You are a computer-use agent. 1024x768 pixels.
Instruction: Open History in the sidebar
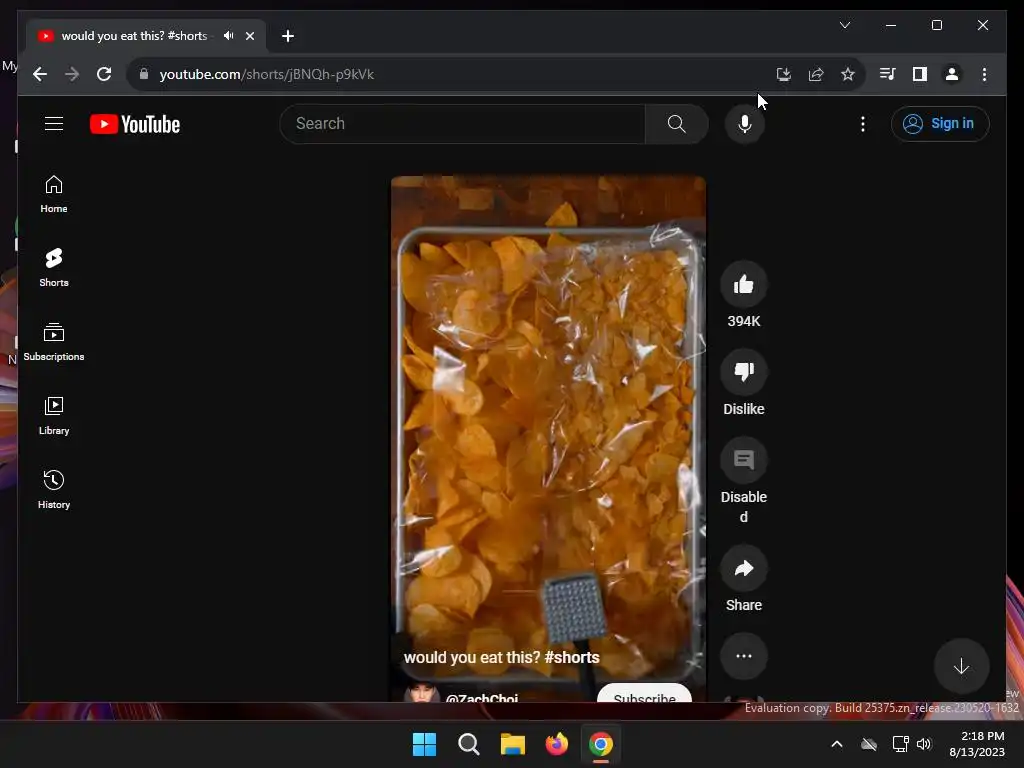(54, 490)
